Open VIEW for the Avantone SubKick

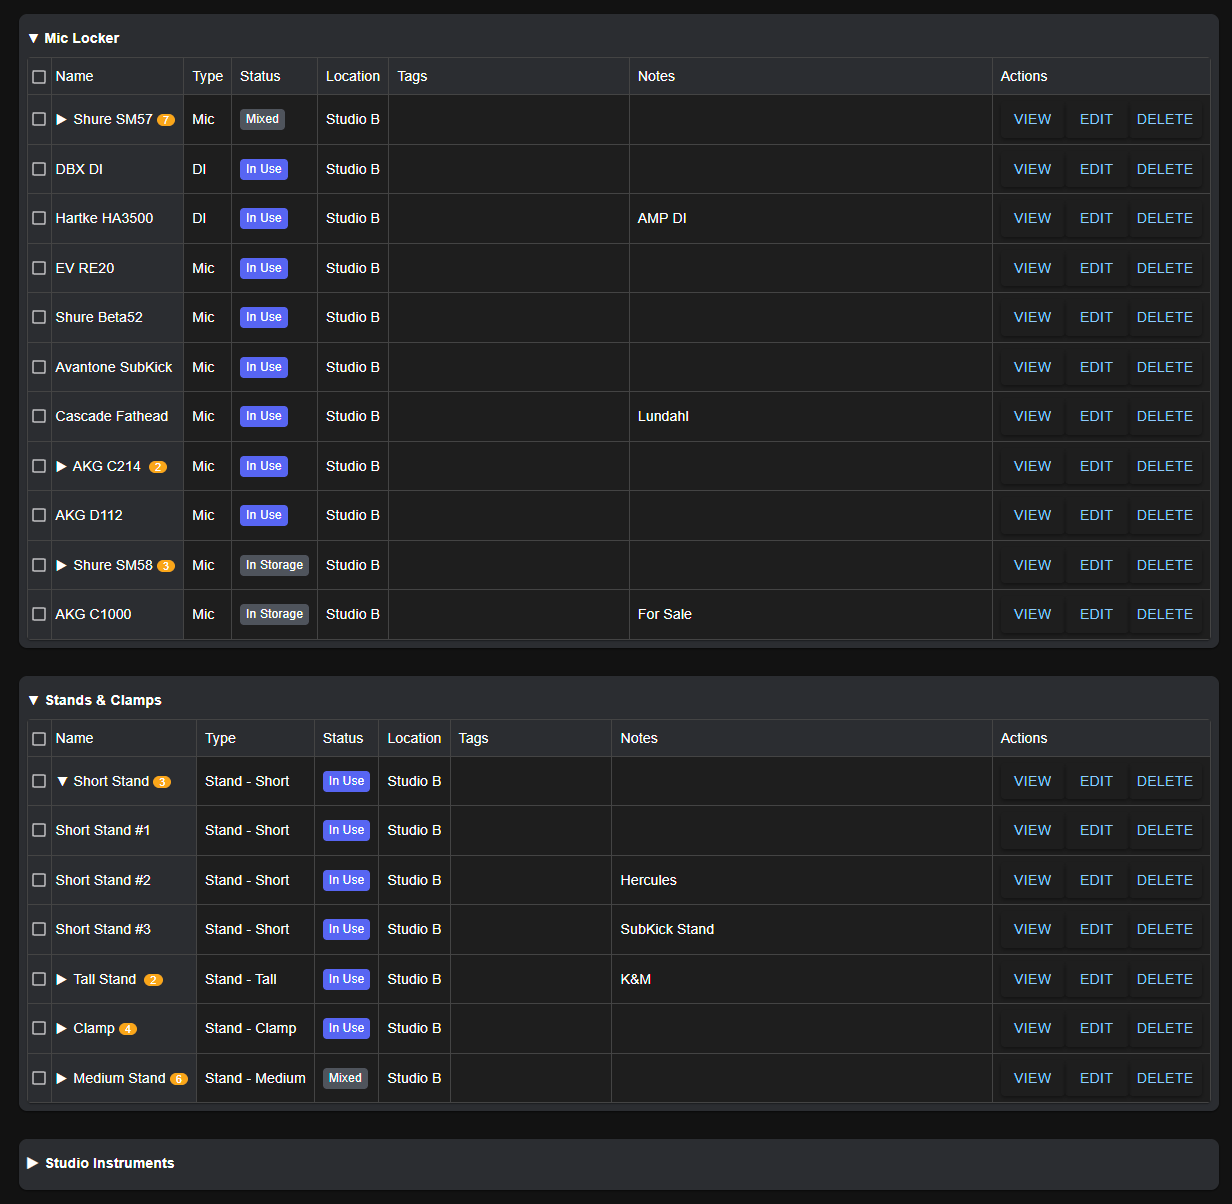[1031, 366]
